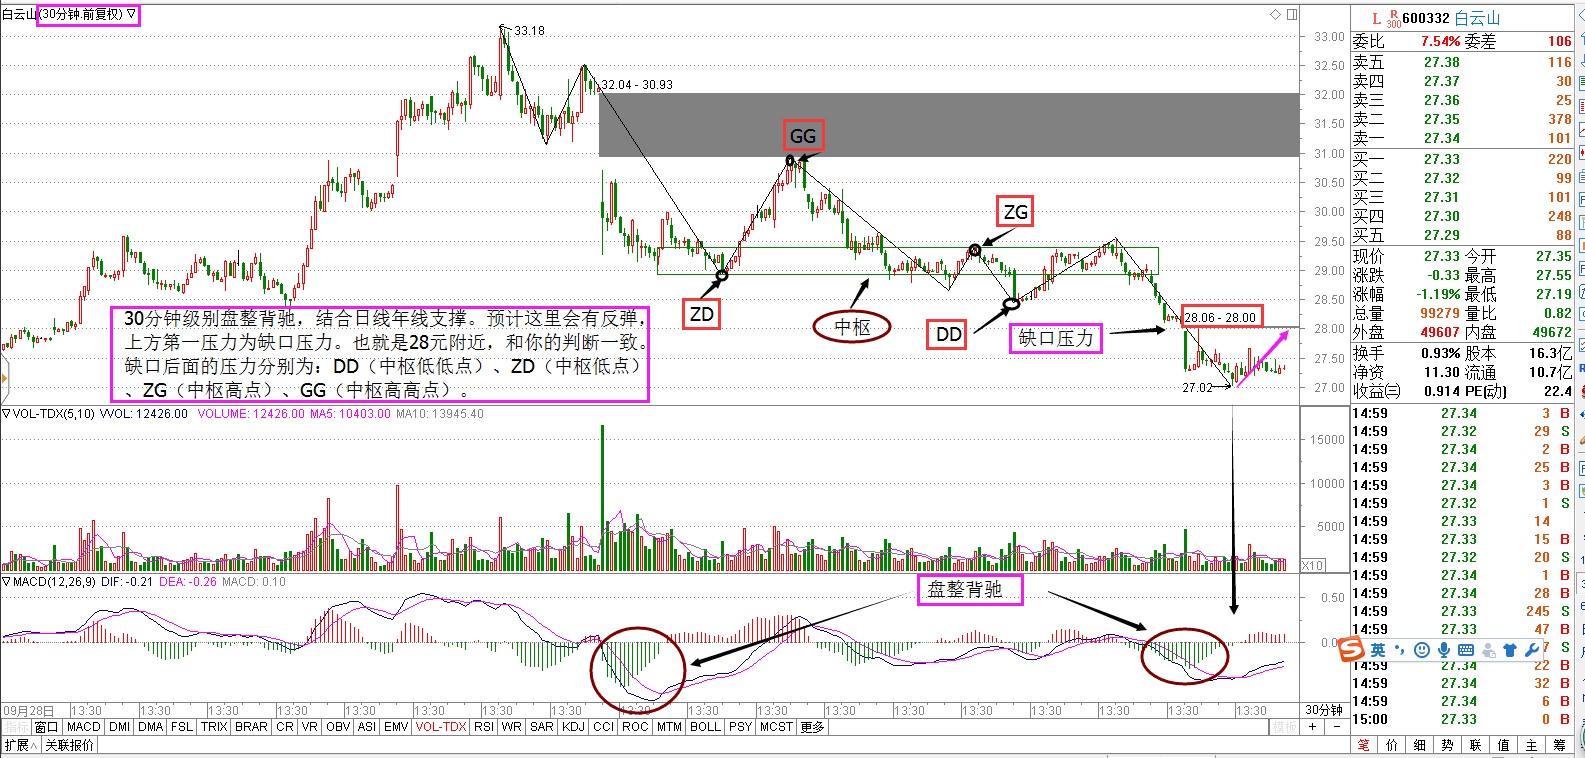Viewport: 1585px width, 758px height.
Task: Click the 30分钟 period label below chart
Action: point(1324,710)
